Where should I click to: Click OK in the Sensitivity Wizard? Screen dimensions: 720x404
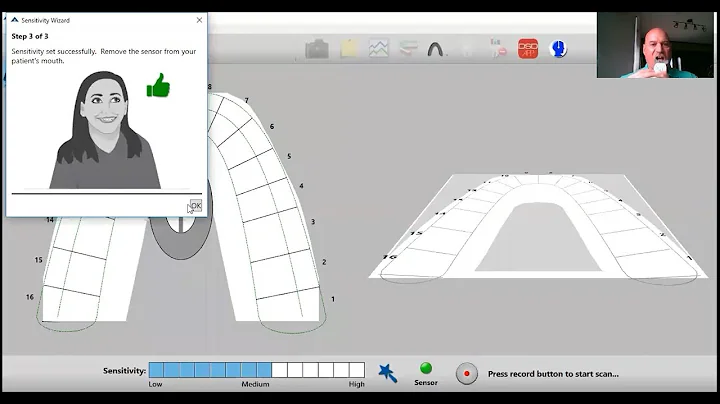[x=196, y=206]
